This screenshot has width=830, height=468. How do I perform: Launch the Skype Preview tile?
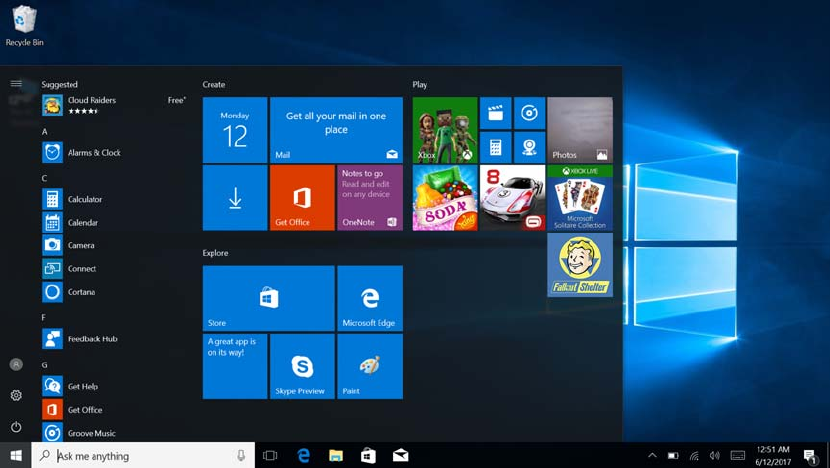(302, 366)
